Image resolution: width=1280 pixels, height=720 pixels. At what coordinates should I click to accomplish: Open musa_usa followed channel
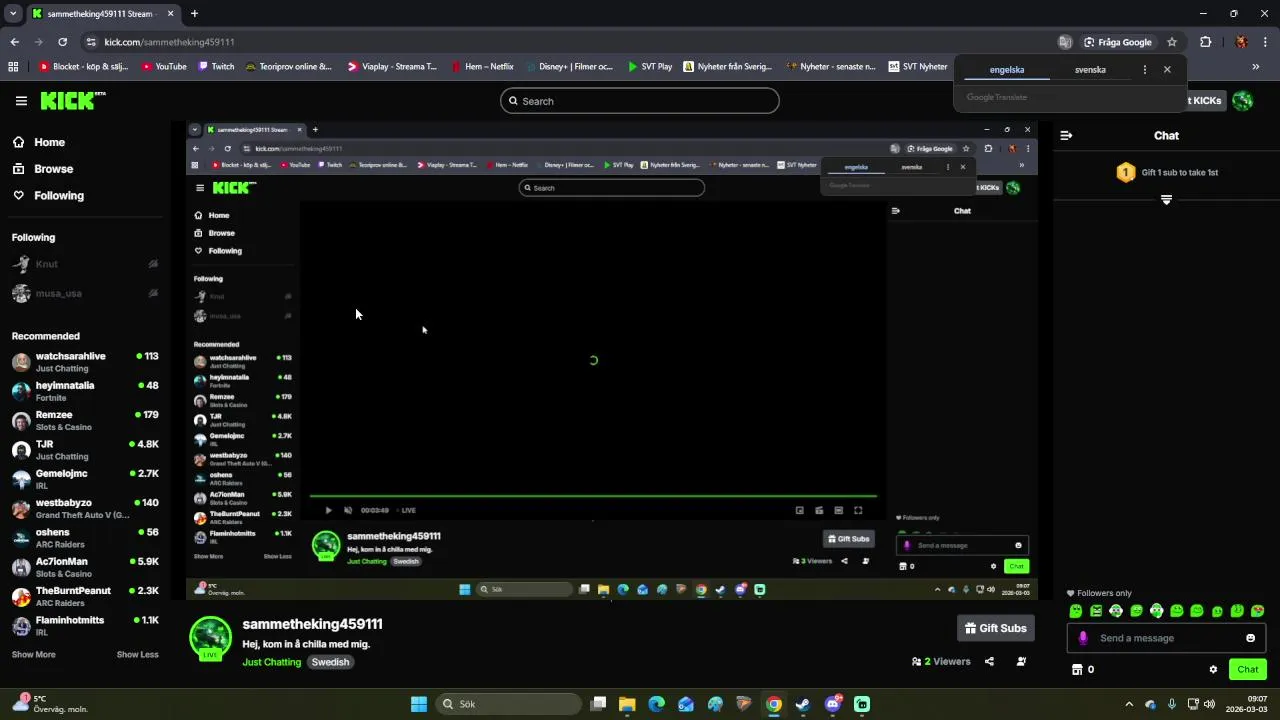(58, 294)
